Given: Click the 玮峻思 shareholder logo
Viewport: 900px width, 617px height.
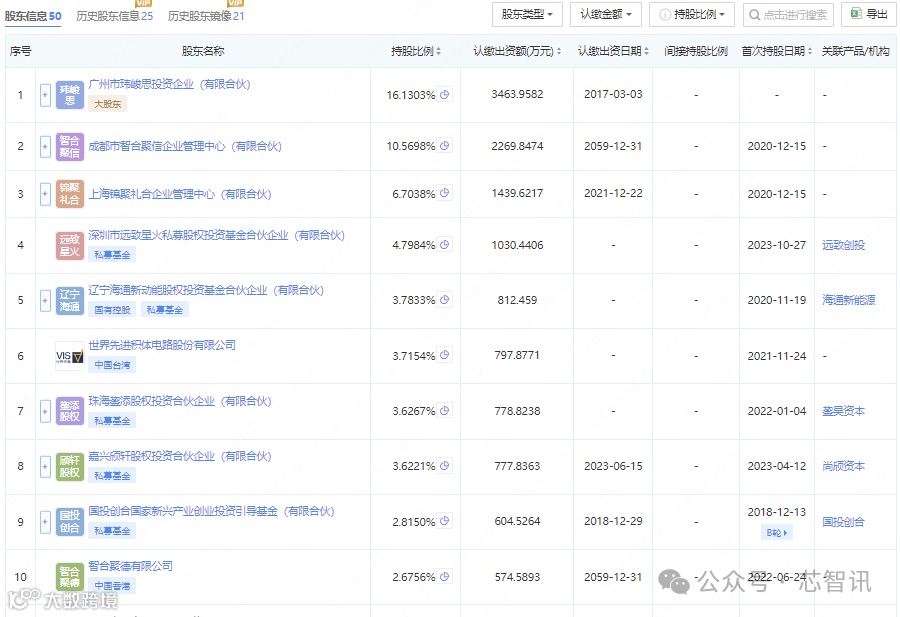Looking at the screenshot, I should click(x=70, y=95).
